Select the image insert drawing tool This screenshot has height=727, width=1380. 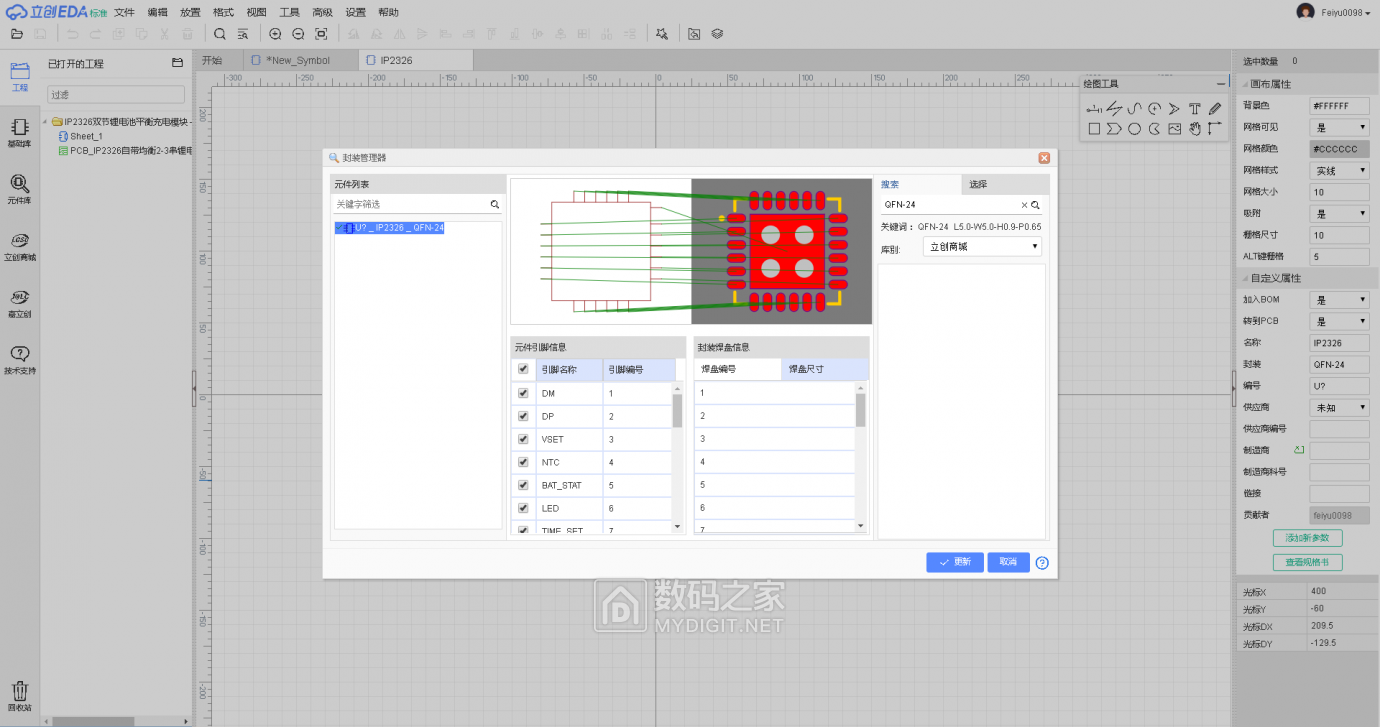pos(1174,128)
